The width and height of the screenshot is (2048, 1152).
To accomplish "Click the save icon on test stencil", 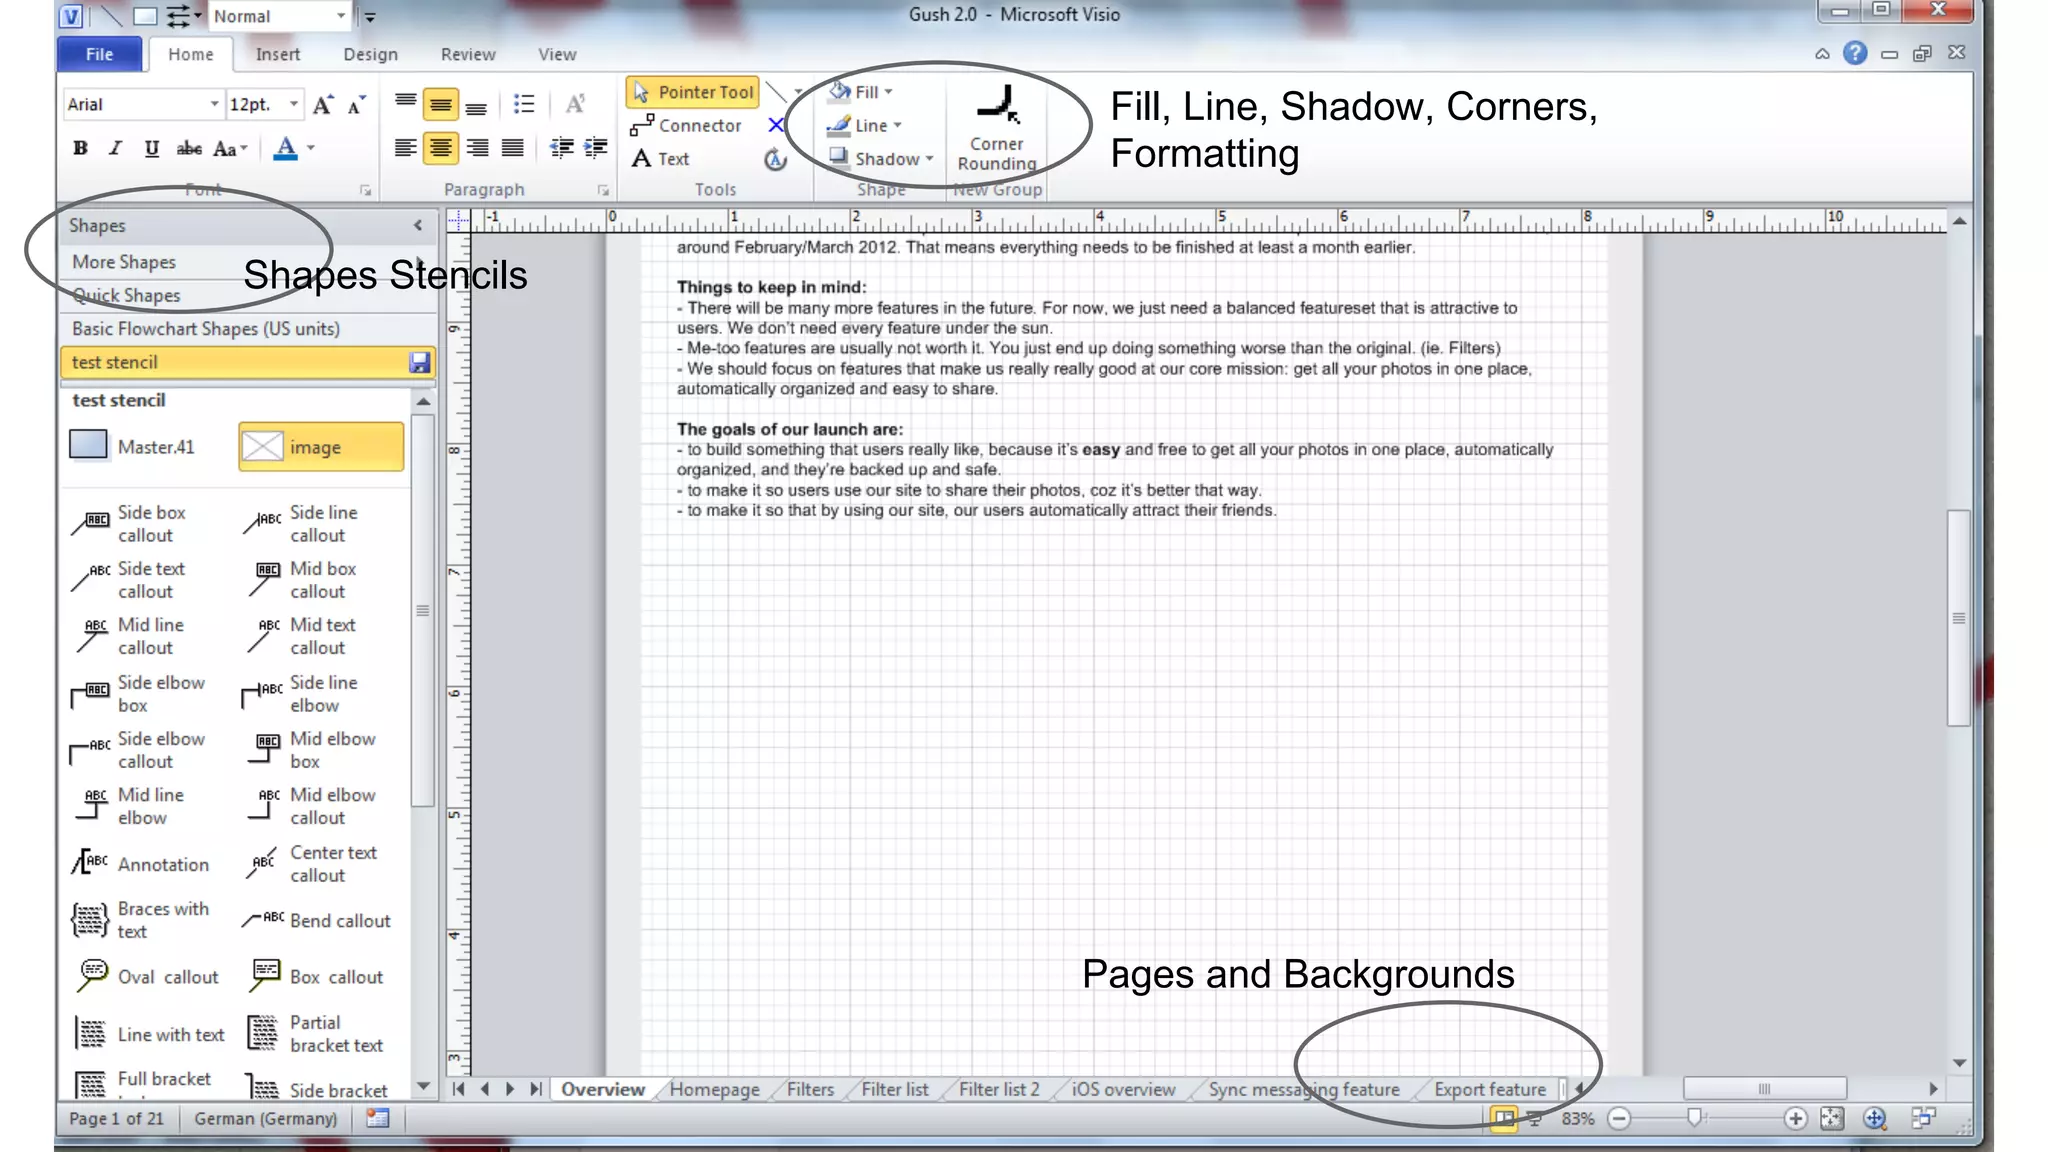I will tap(420, 362).
